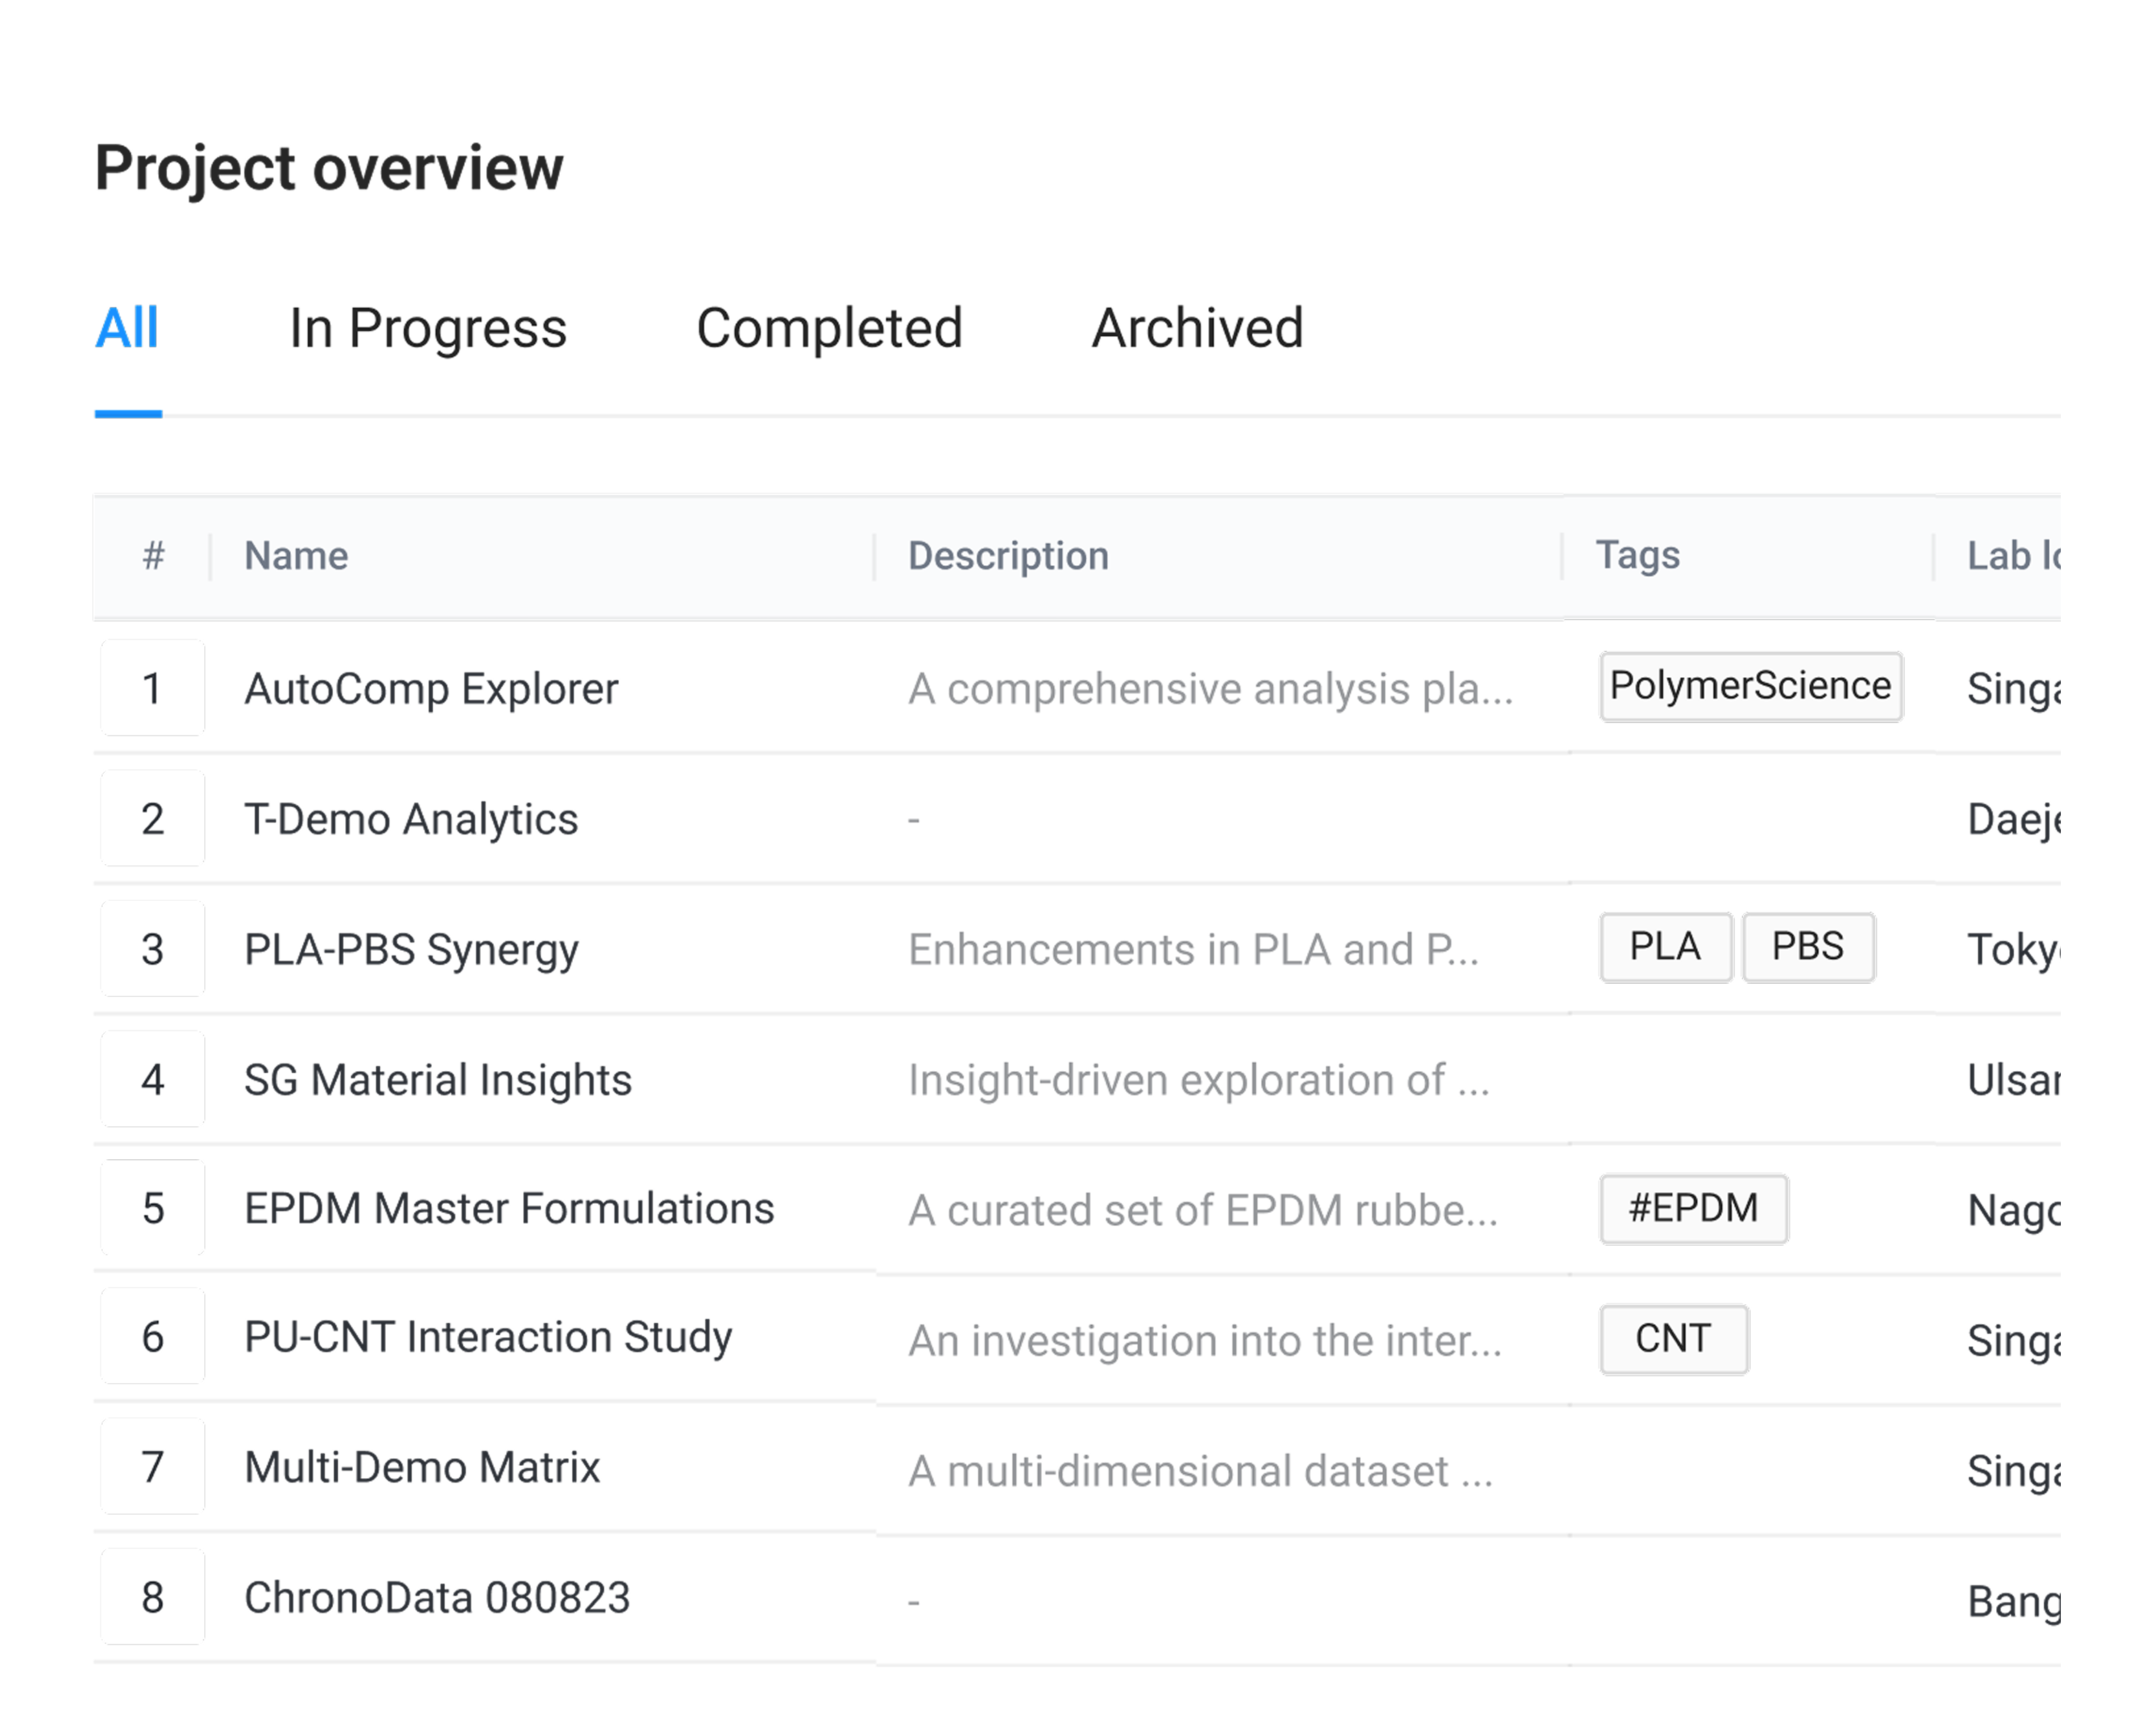Select the Completed tab
The height and width of the screenshot is (1736, 2153).
coord(829,328)
